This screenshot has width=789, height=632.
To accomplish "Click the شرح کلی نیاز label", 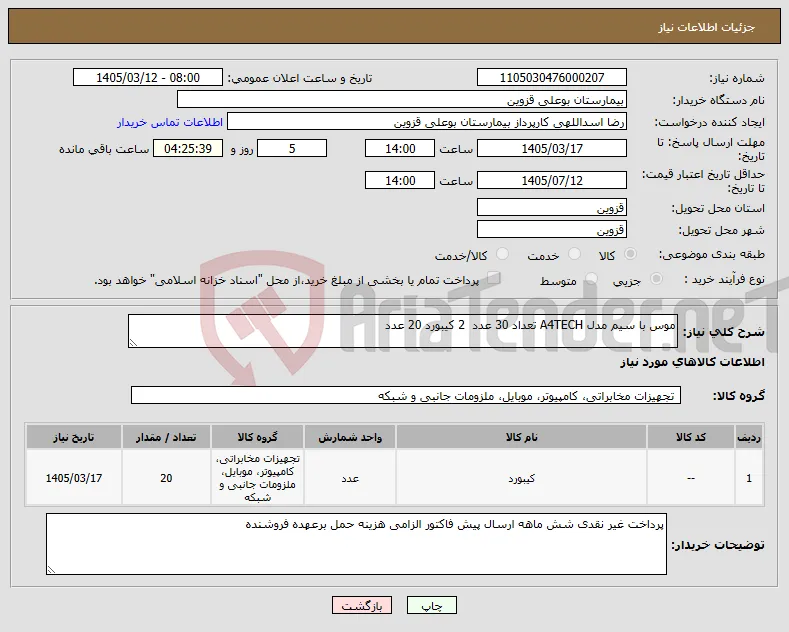I will [x=724, y=332].
